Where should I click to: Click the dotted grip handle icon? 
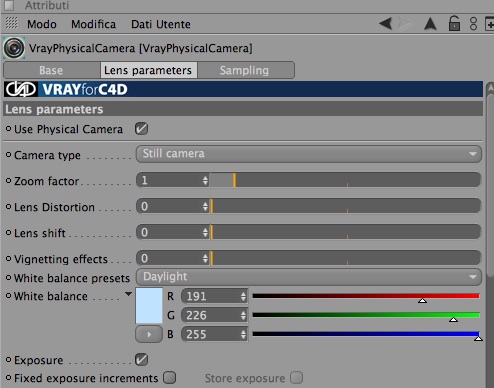11,23
